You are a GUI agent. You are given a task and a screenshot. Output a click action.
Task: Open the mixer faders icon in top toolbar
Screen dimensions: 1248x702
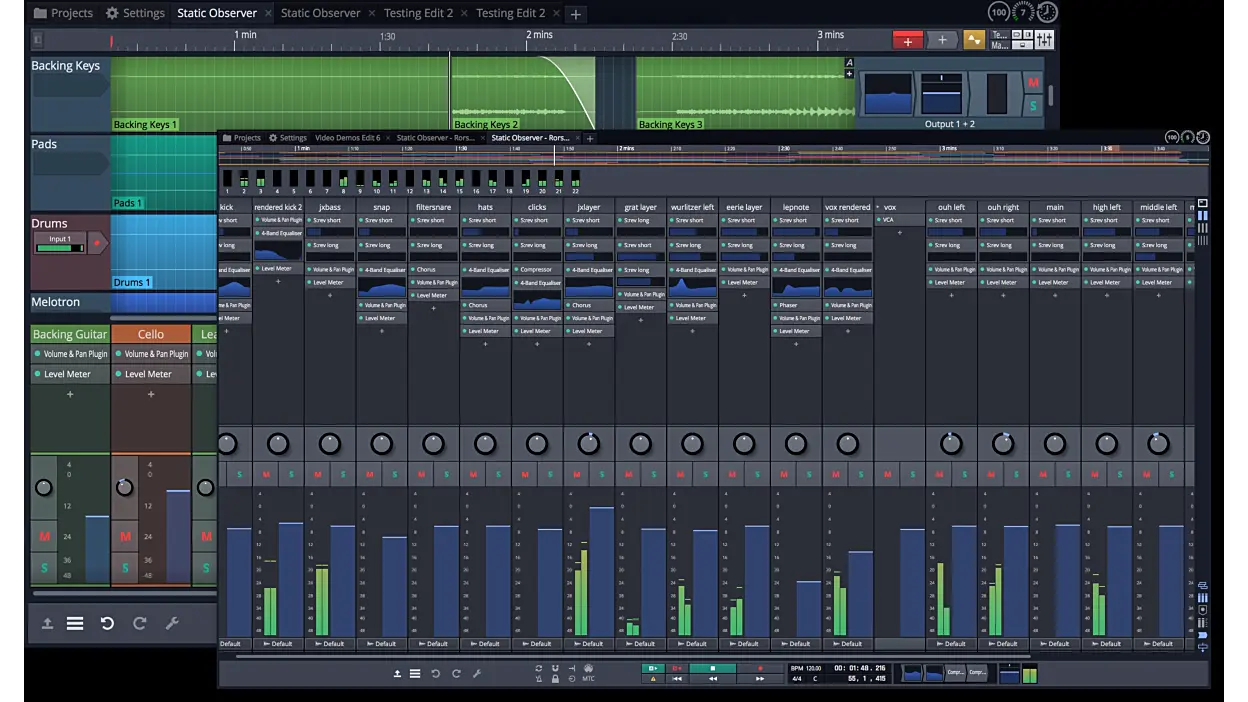click(x=1044, y=40)
